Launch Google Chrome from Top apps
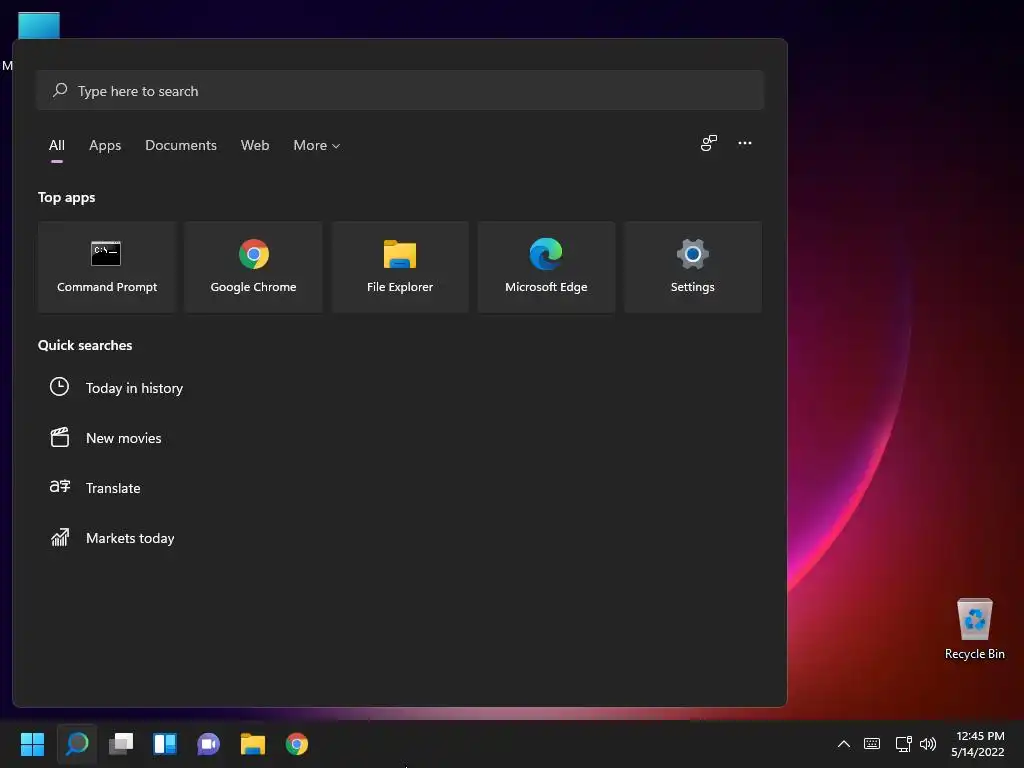The width and height of the screenshot is (1024, 768). click(253, 266)
